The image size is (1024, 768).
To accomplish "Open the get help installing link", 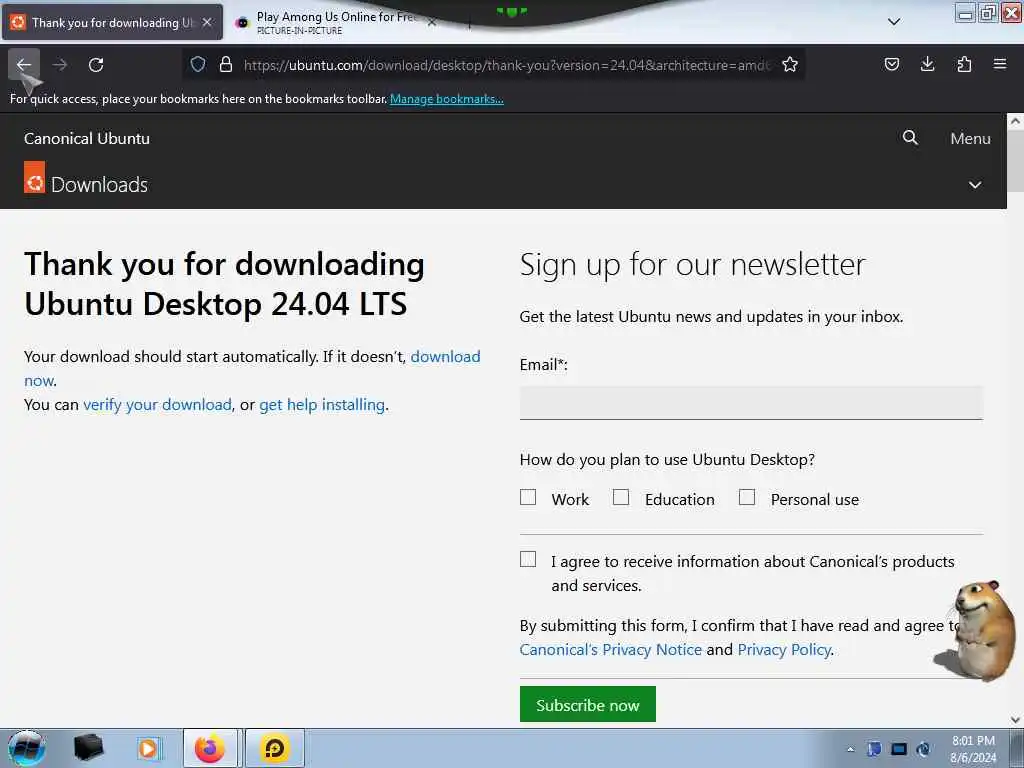I will pos(322,405).
